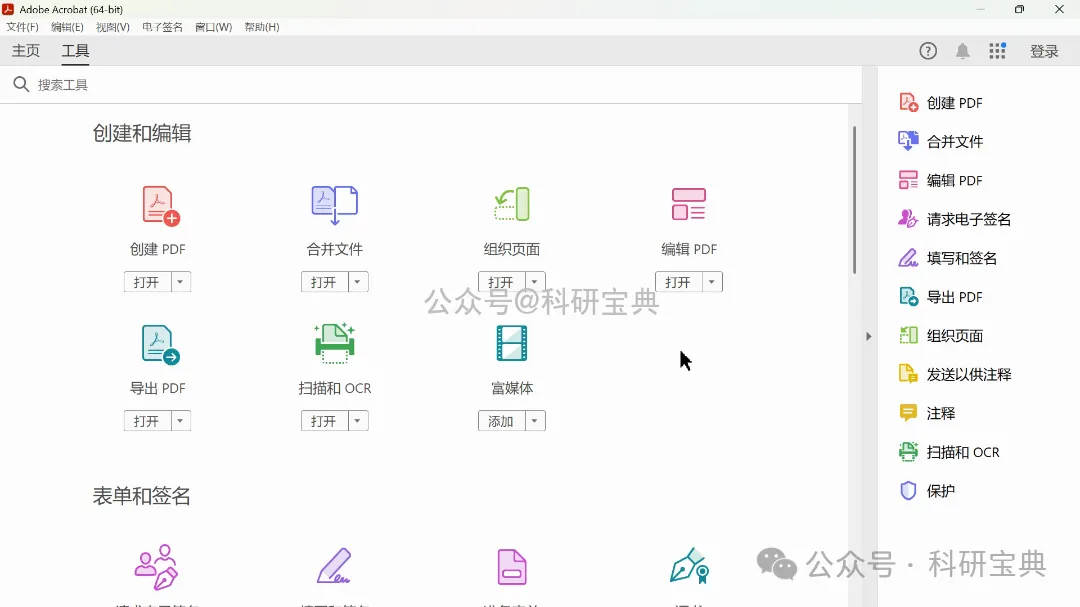Select 合并文件 in right sidebar
Image resolution: width=1080 pixels, height=607 pixels.
click(941, 141)
